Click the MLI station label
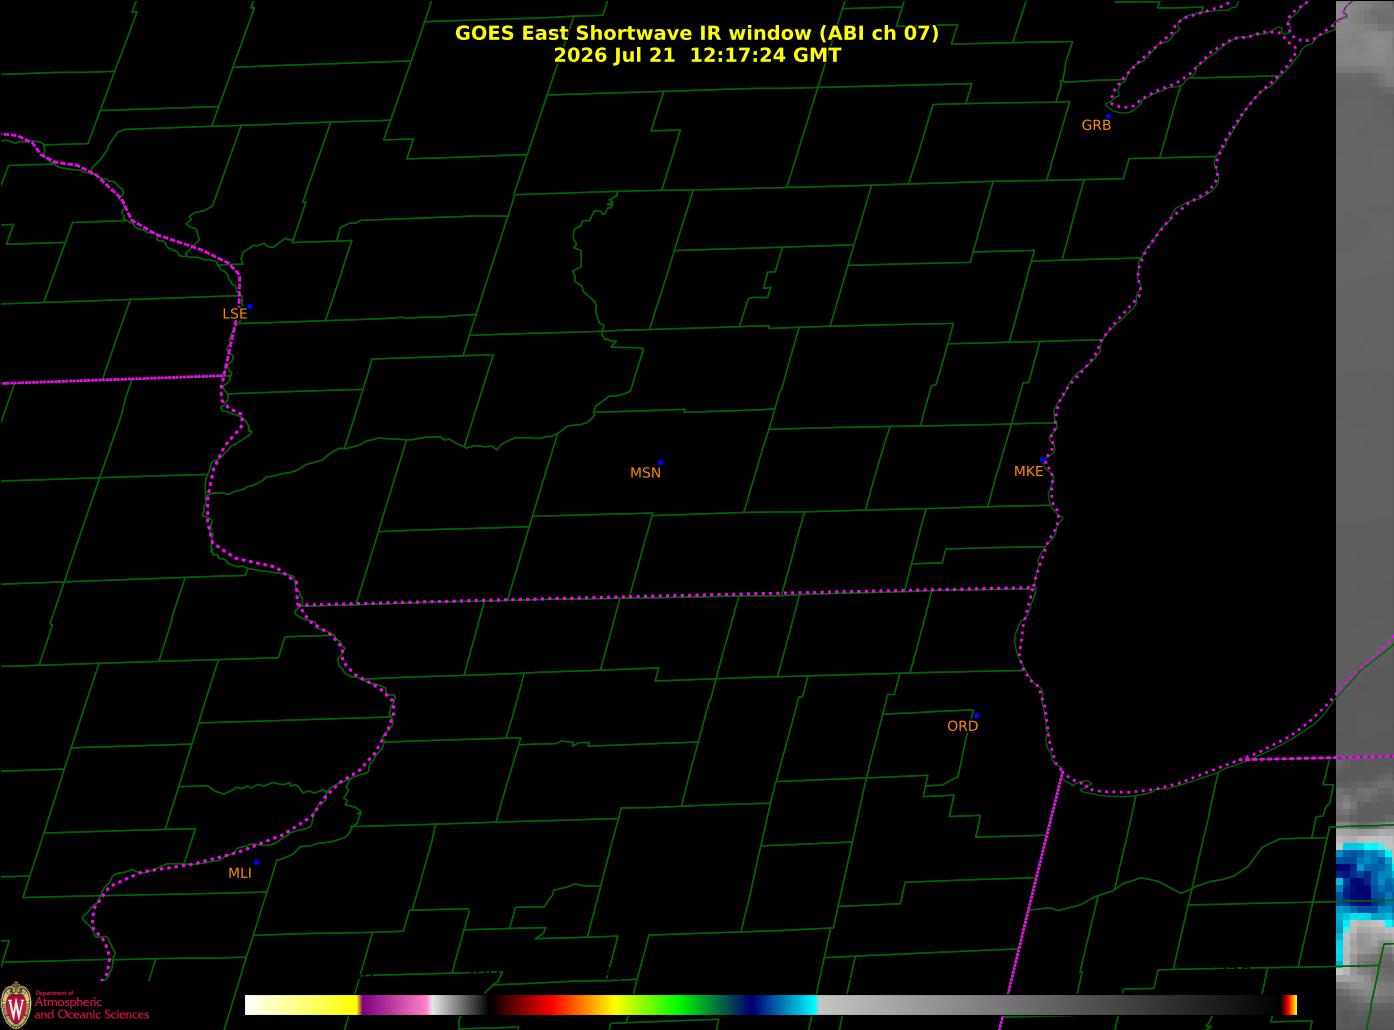 pos(240,873)
